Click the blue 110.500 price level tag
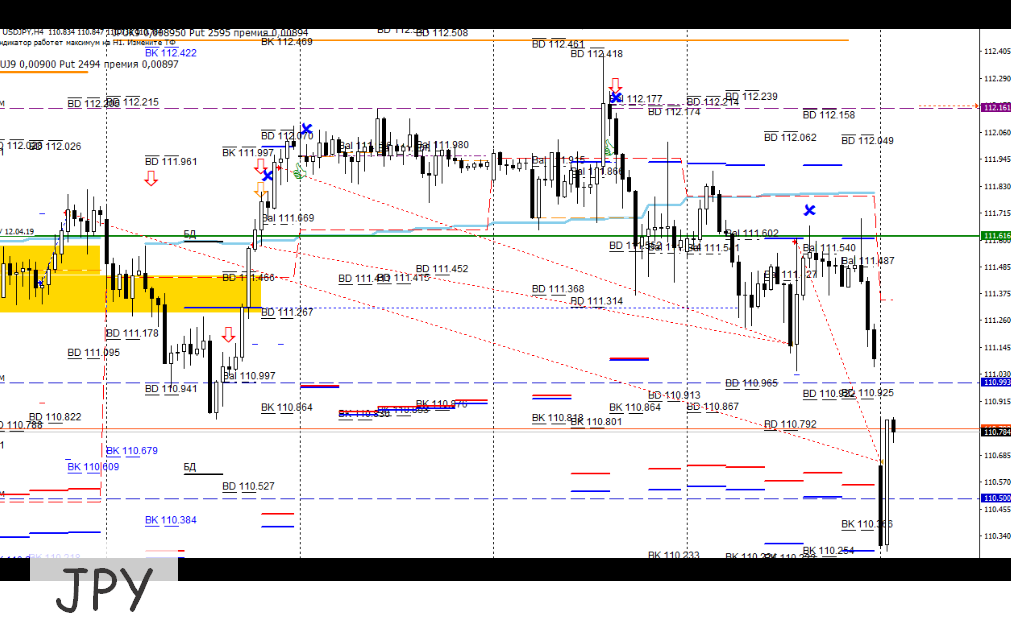The image size is (1011, 633). (996, 498)
